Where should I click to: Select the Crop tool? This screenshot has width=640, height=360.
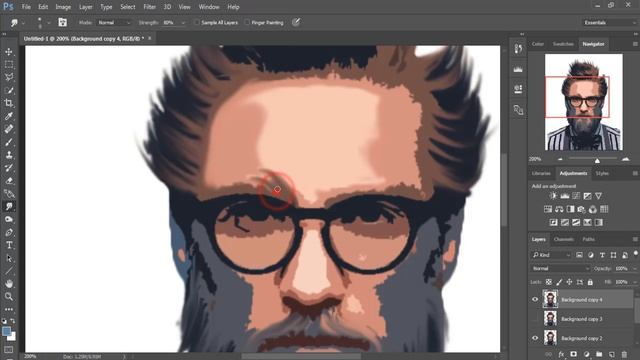9,103
